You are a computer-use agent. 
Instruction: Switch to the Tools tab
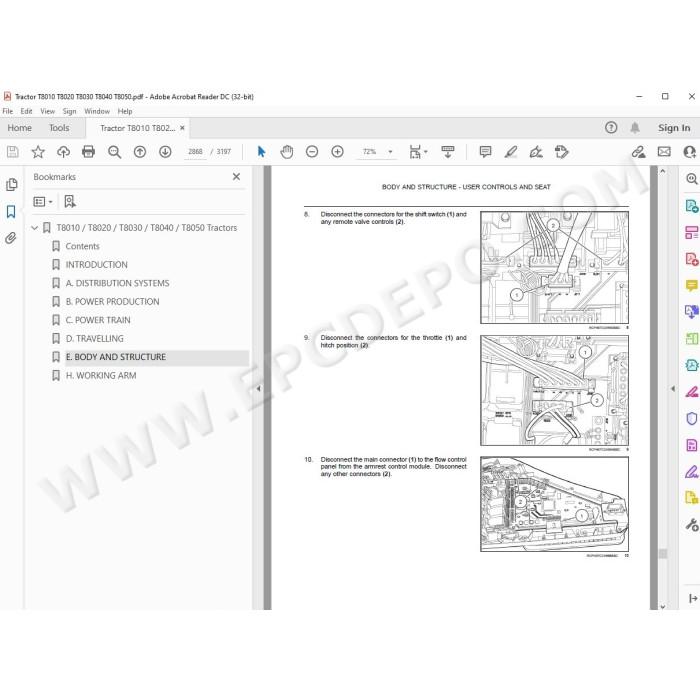pyautogui.click(x=59, y=128)
